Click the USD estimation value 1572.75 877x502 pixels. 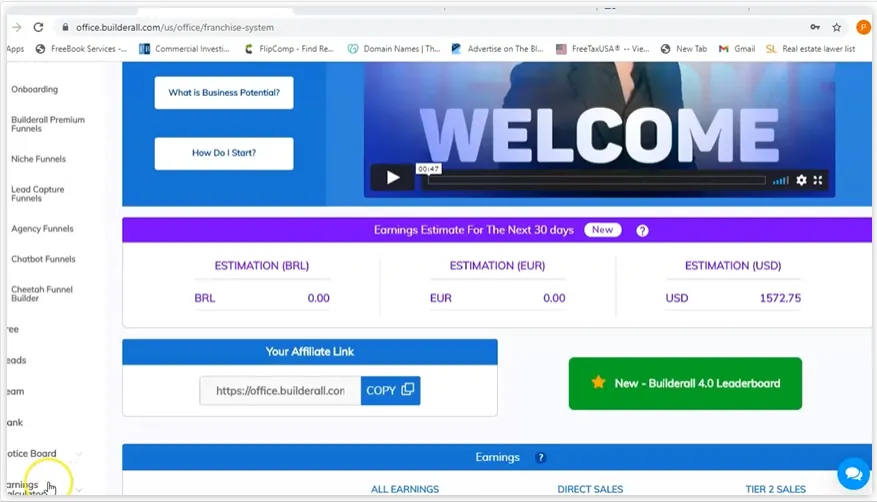pyautogui.click(x=780, y=299)
